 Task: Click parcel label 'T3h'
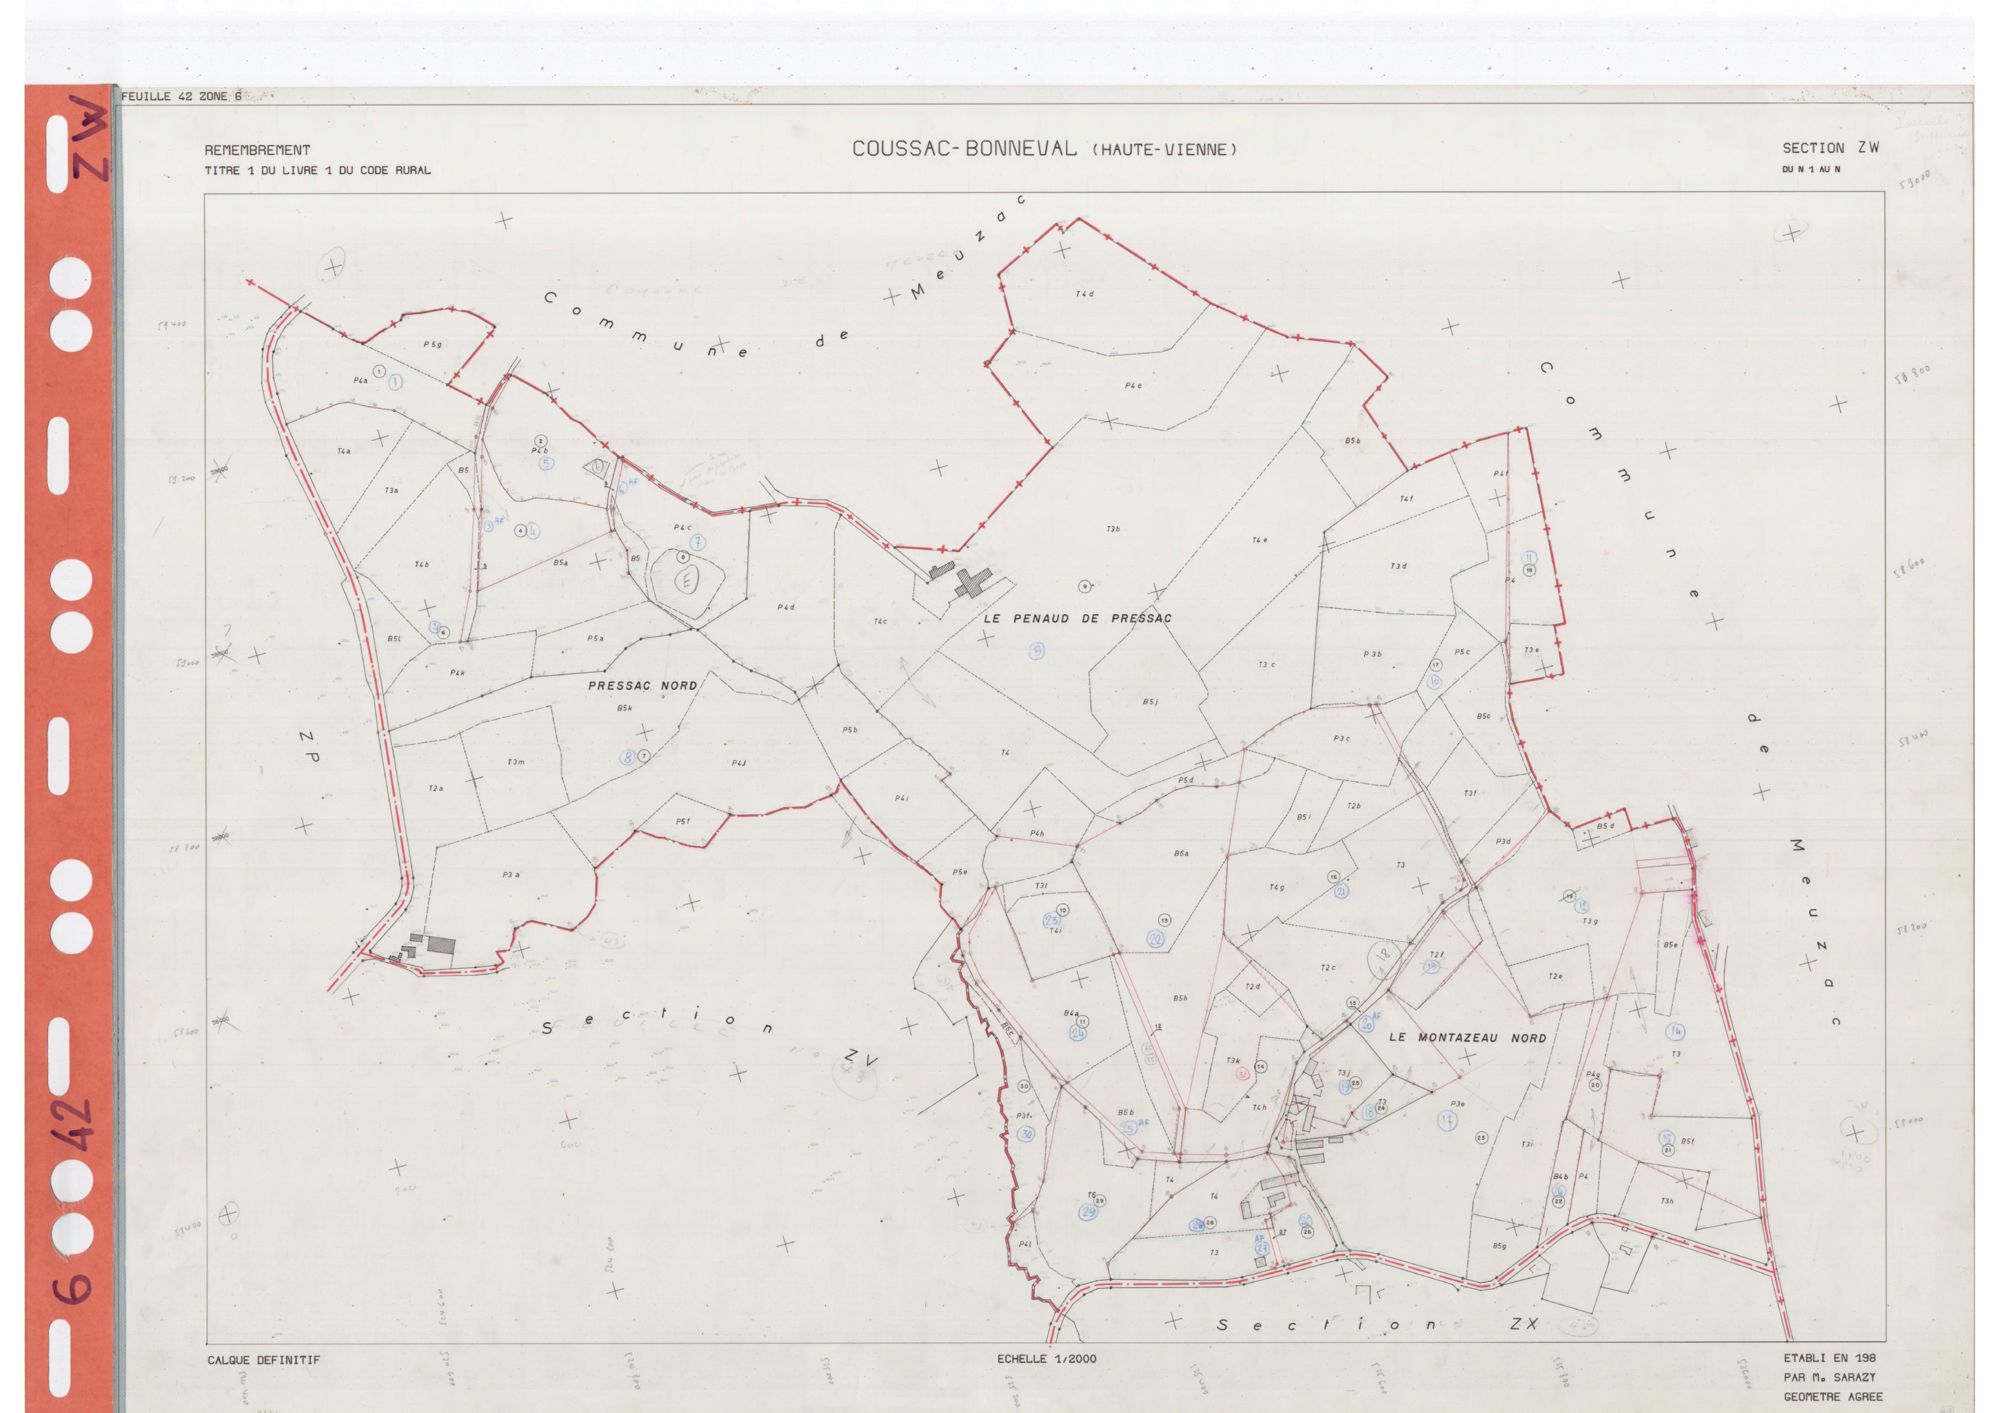click(x=1666, y=1201)
